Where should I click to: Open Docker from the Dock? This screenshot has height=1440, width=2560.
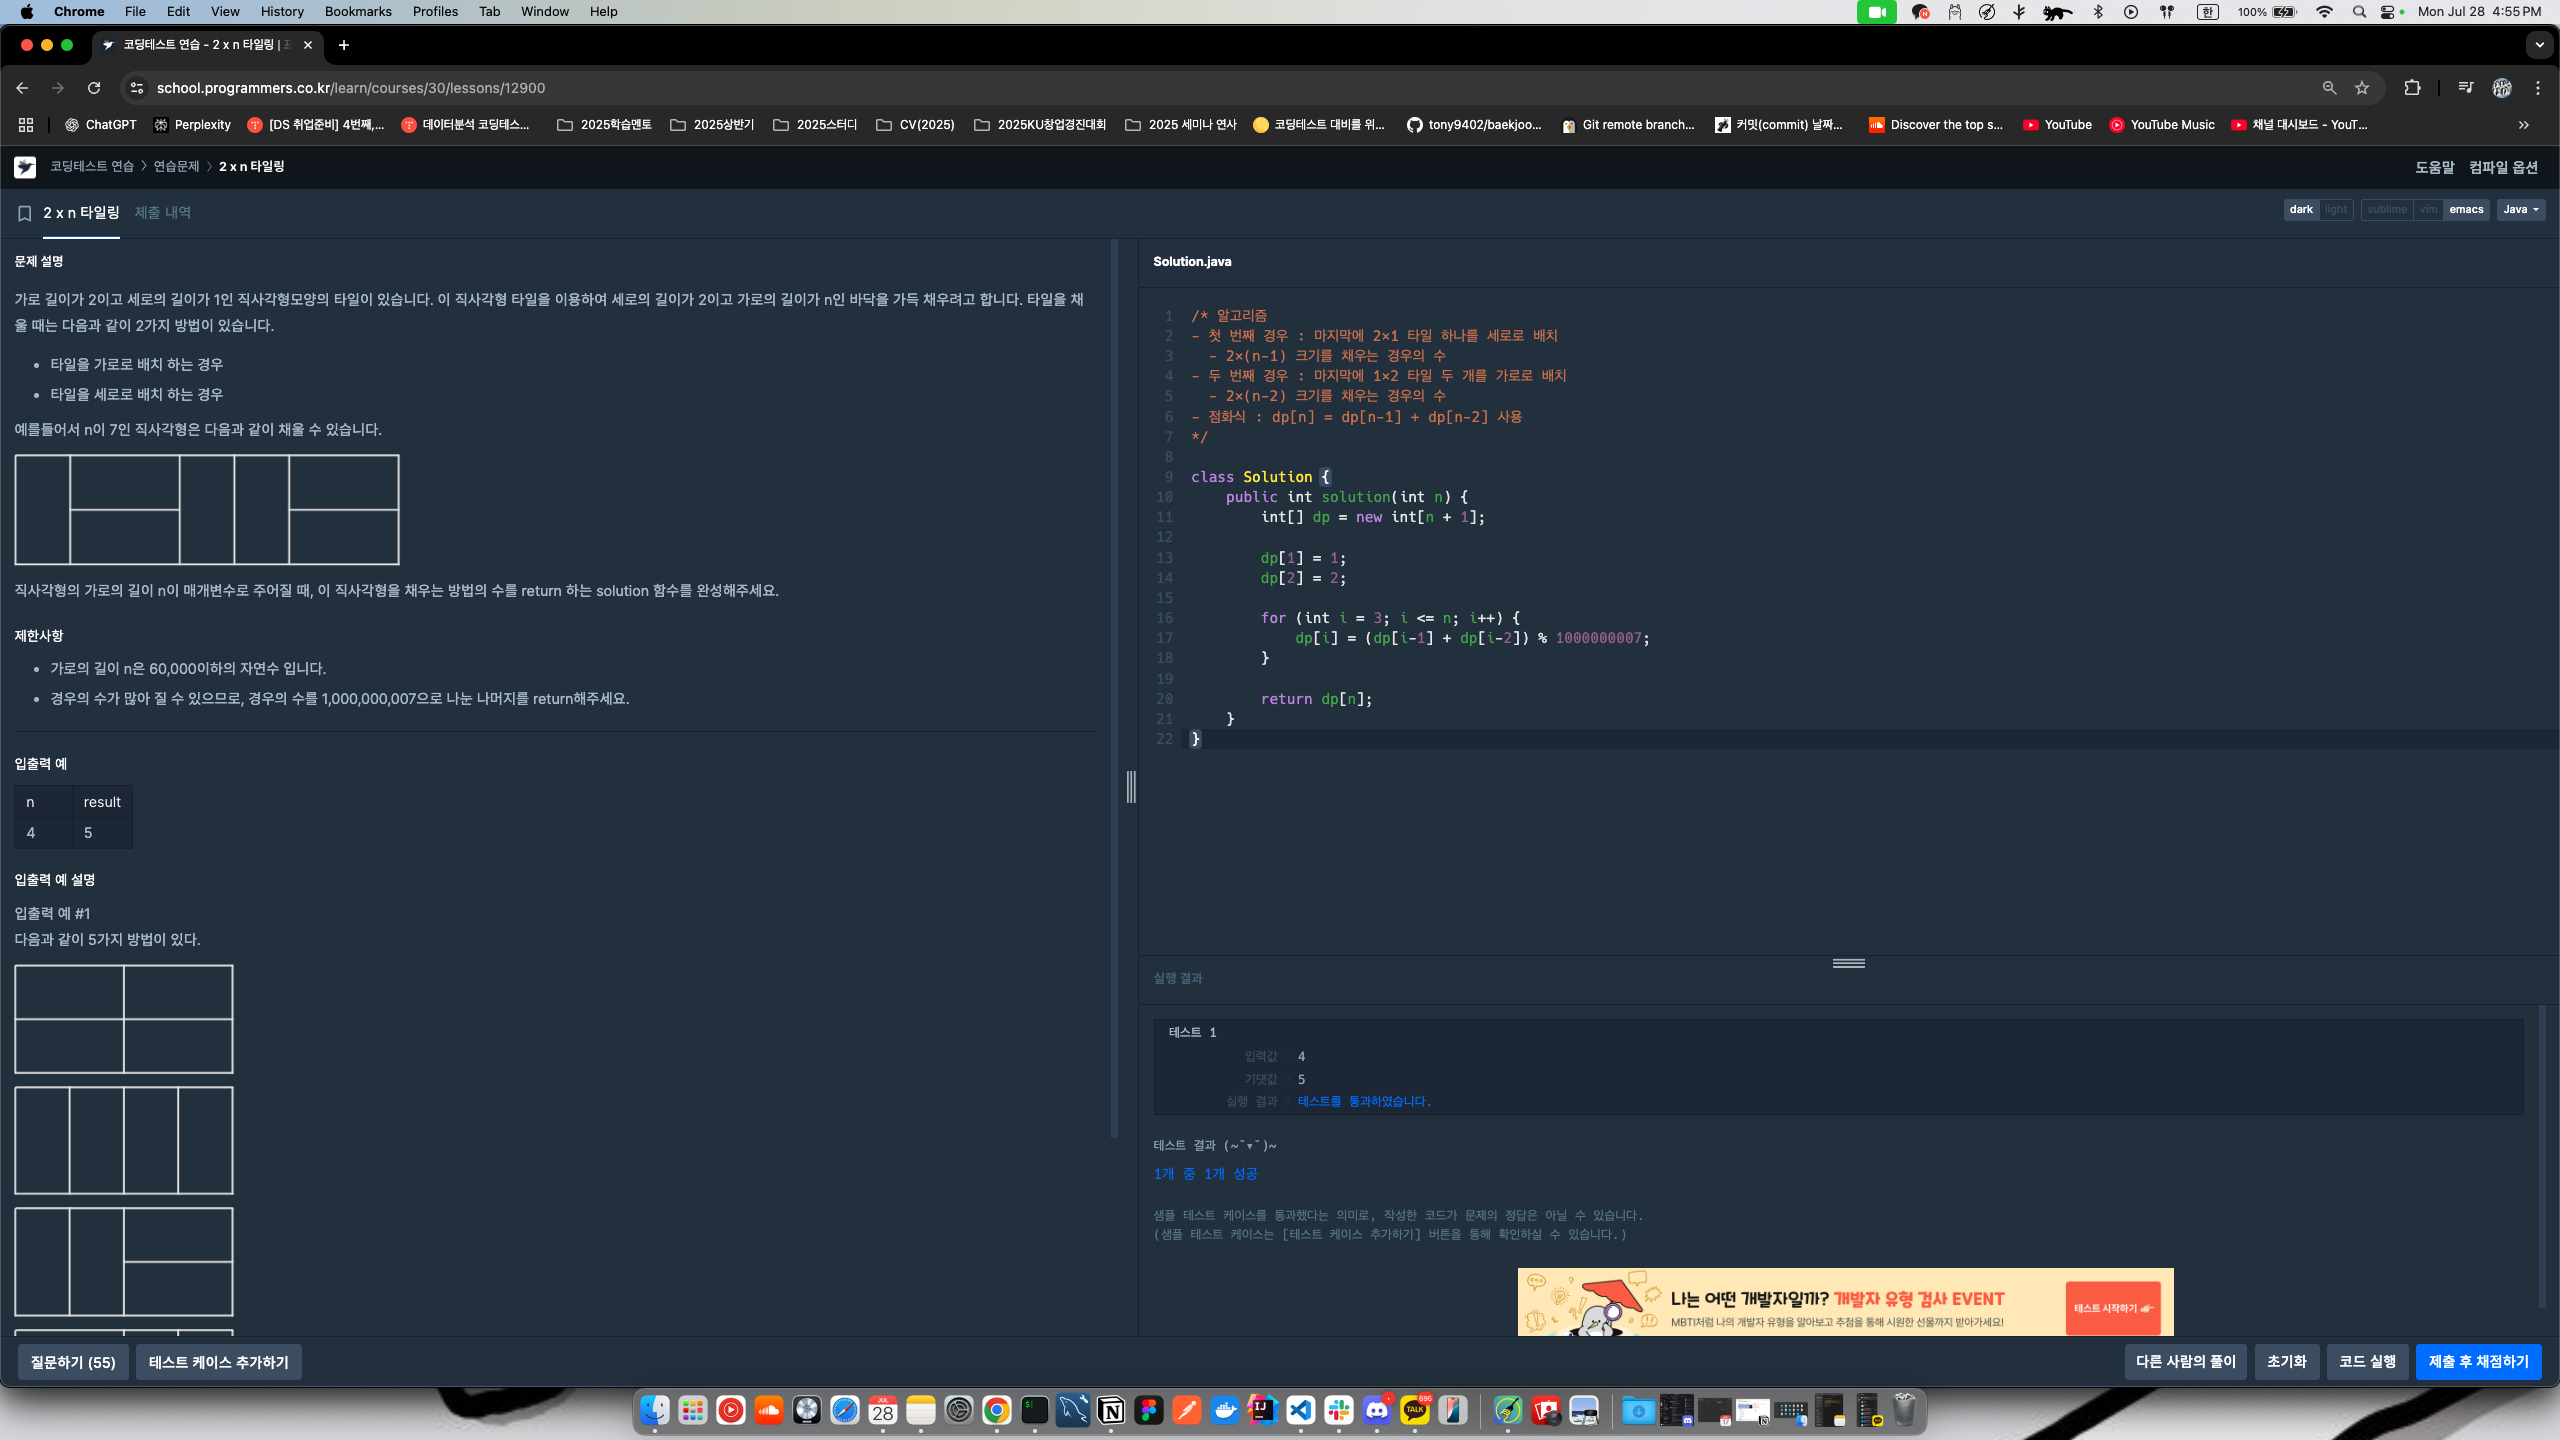tap(1225, 1411)
